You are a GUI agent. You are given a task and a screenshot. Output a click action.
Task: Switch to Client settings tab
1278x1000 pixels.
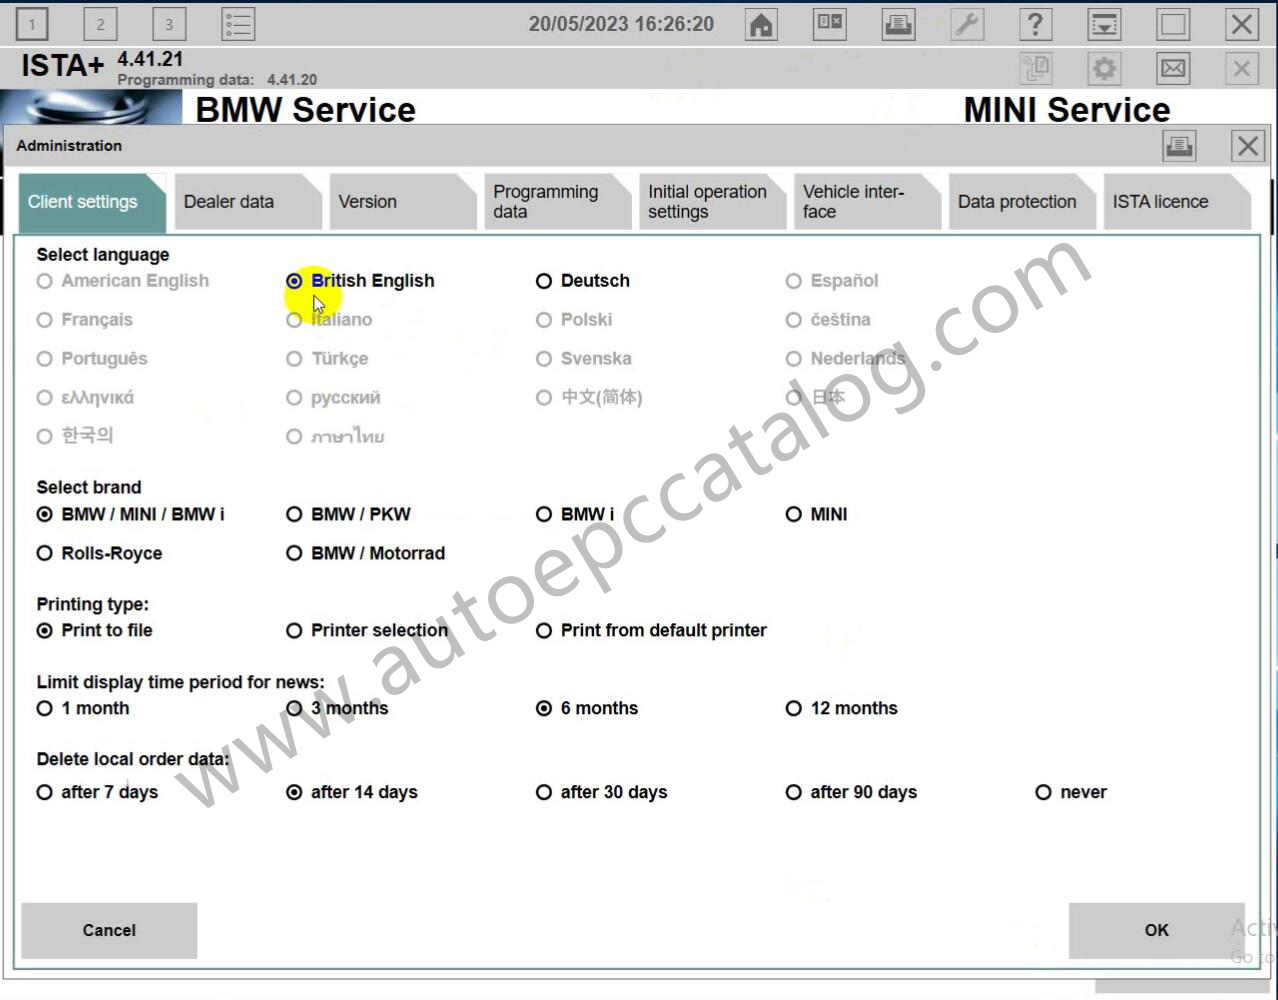coord(90,202)
